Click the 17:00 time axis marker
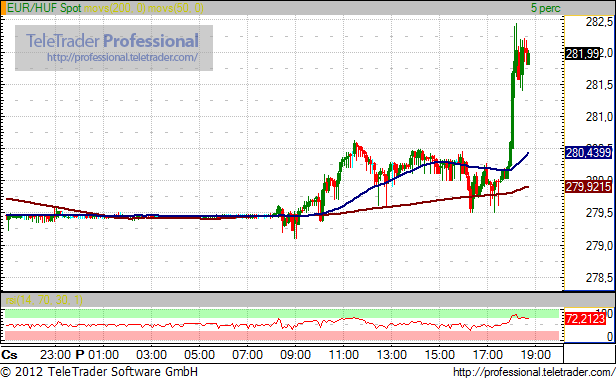Image resolution: width=616 pixels, height=381 pixels. (488, 355)
